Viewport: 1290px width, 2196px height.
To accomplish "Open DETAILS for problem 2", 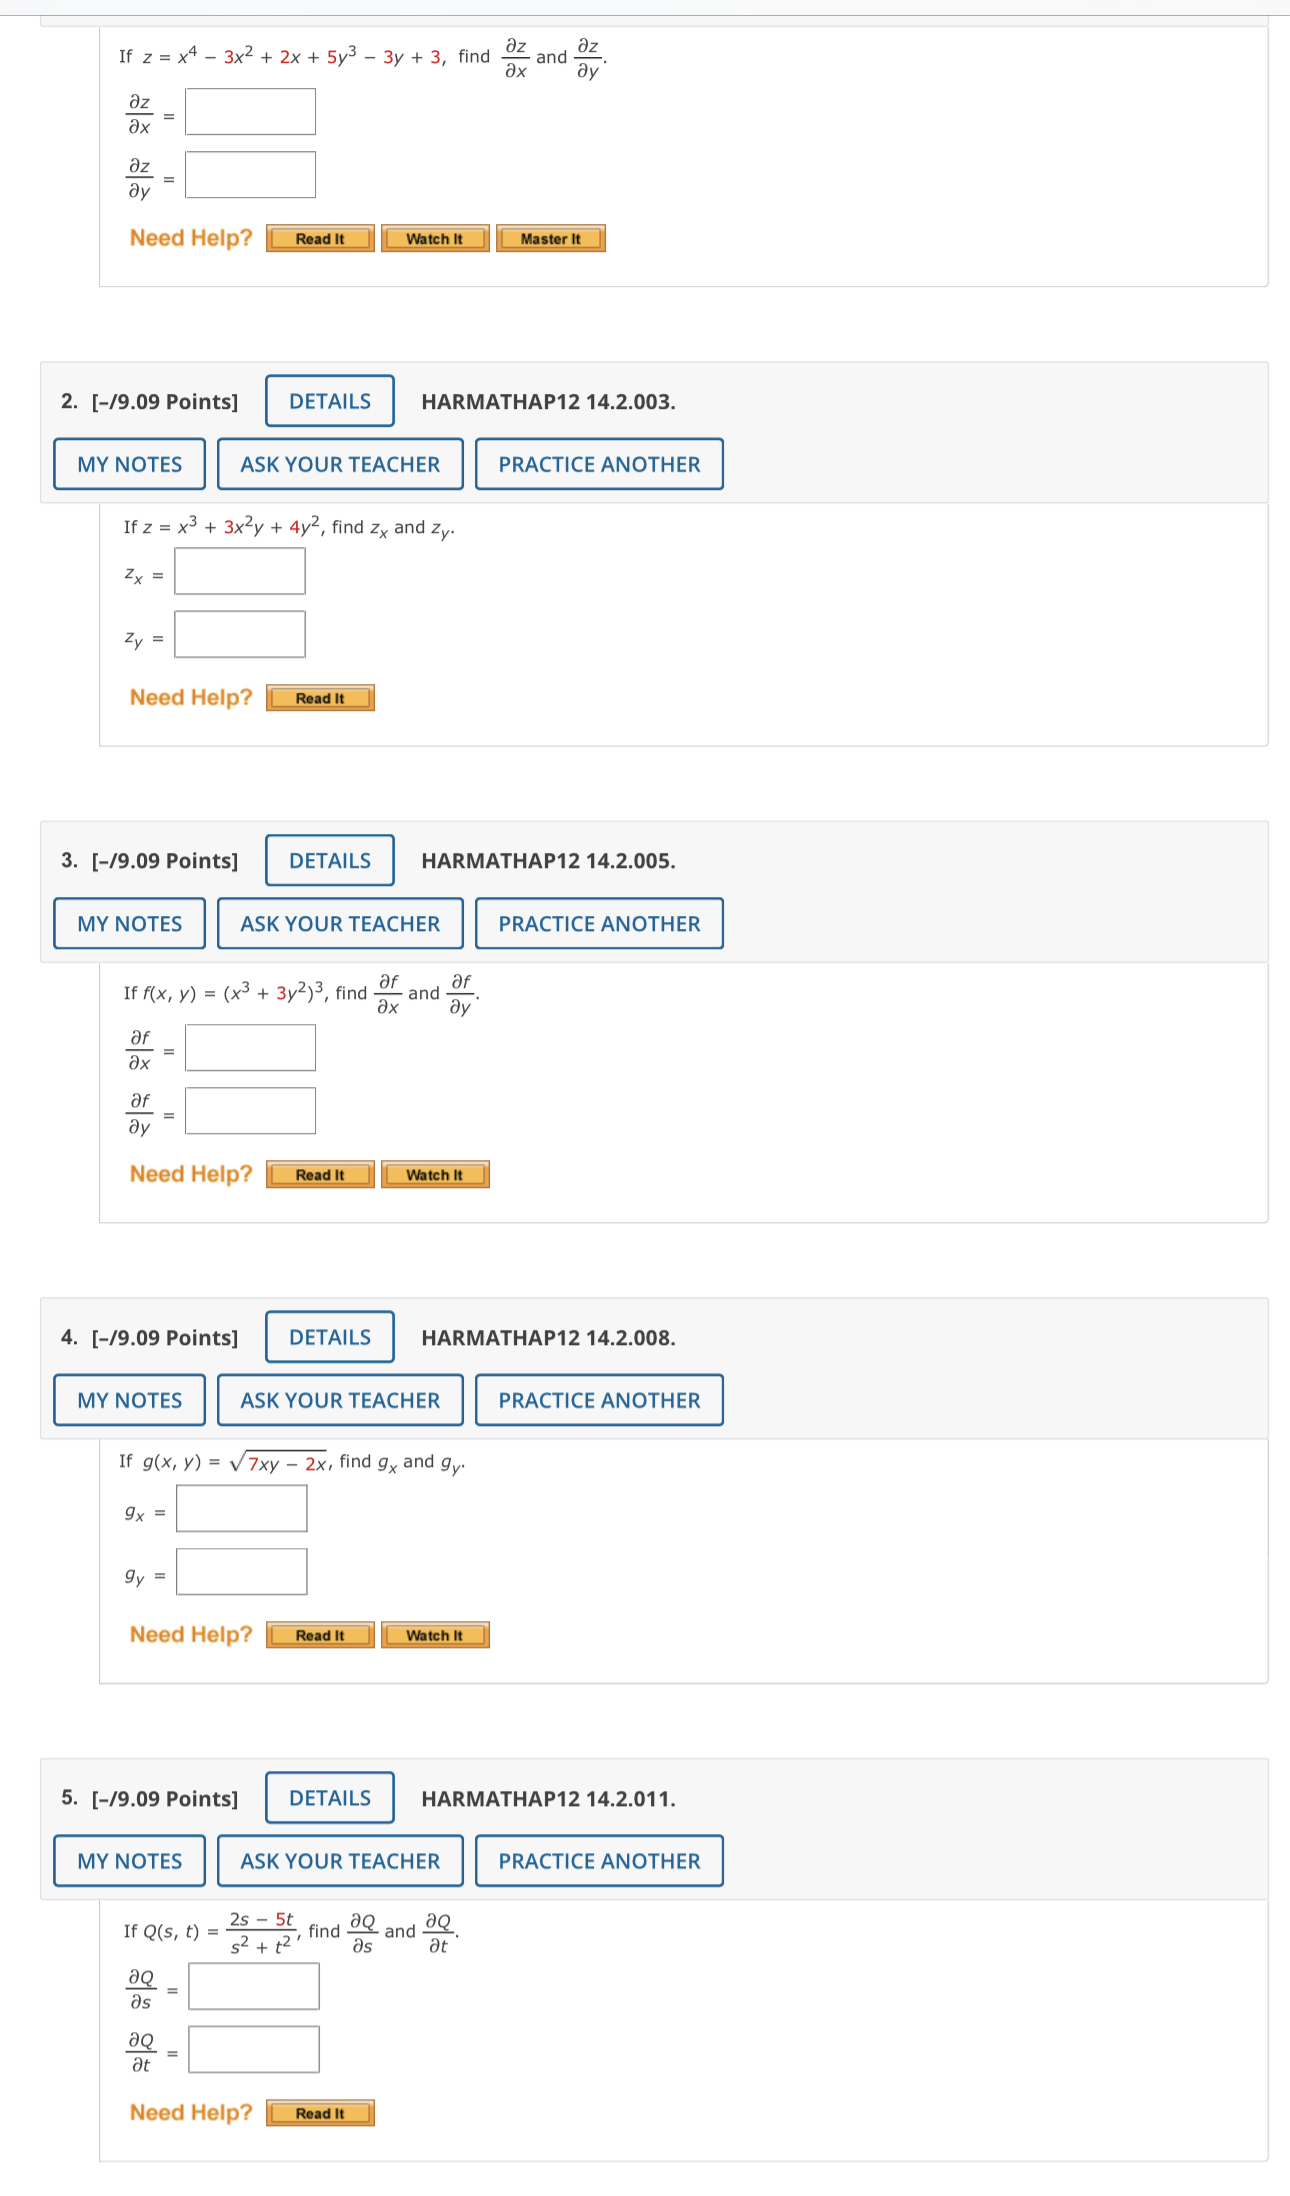I will click(329, 401).
